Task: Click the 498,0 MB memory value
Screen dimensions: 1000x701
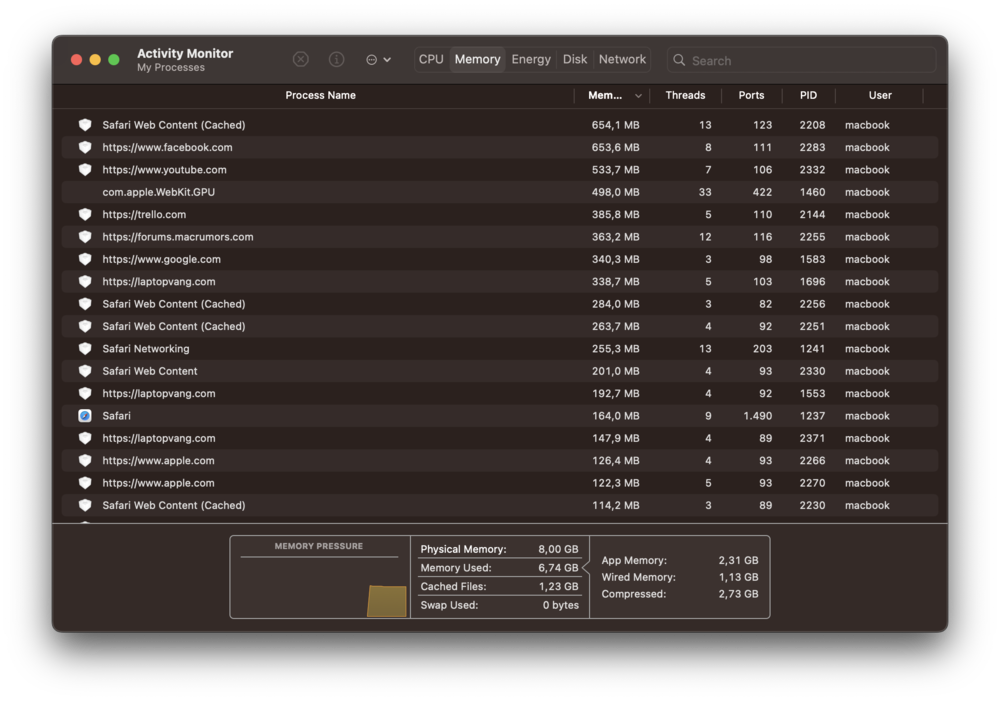Action: (615, 192)
